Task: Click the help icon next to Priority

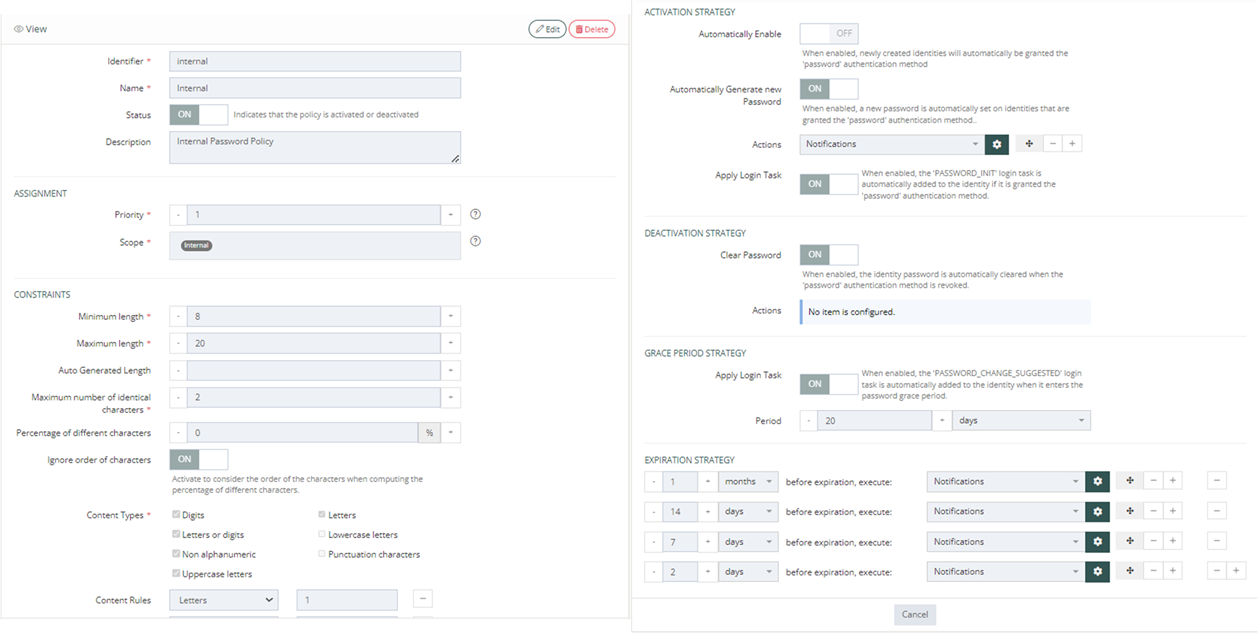Action: [x=476, y=215]
